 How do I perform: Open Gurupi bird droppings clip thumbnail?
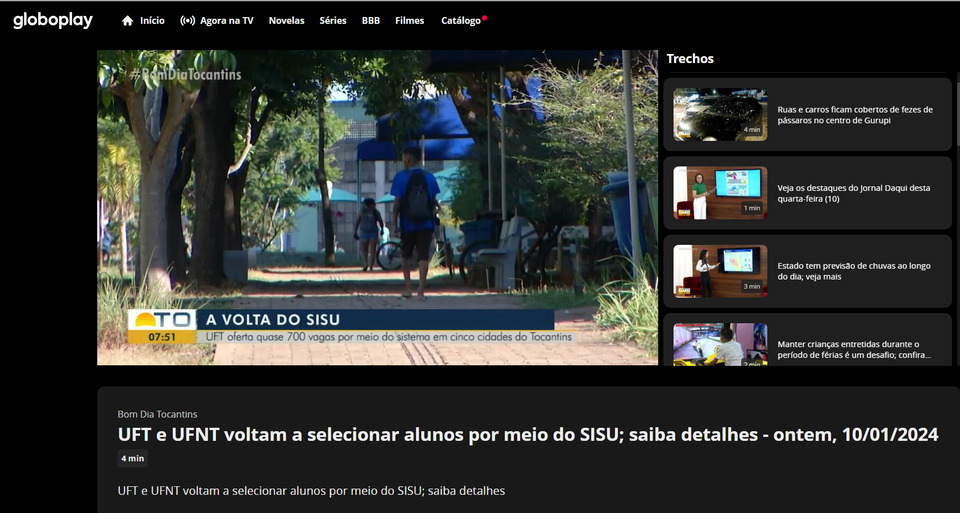(x=720, y=114)
